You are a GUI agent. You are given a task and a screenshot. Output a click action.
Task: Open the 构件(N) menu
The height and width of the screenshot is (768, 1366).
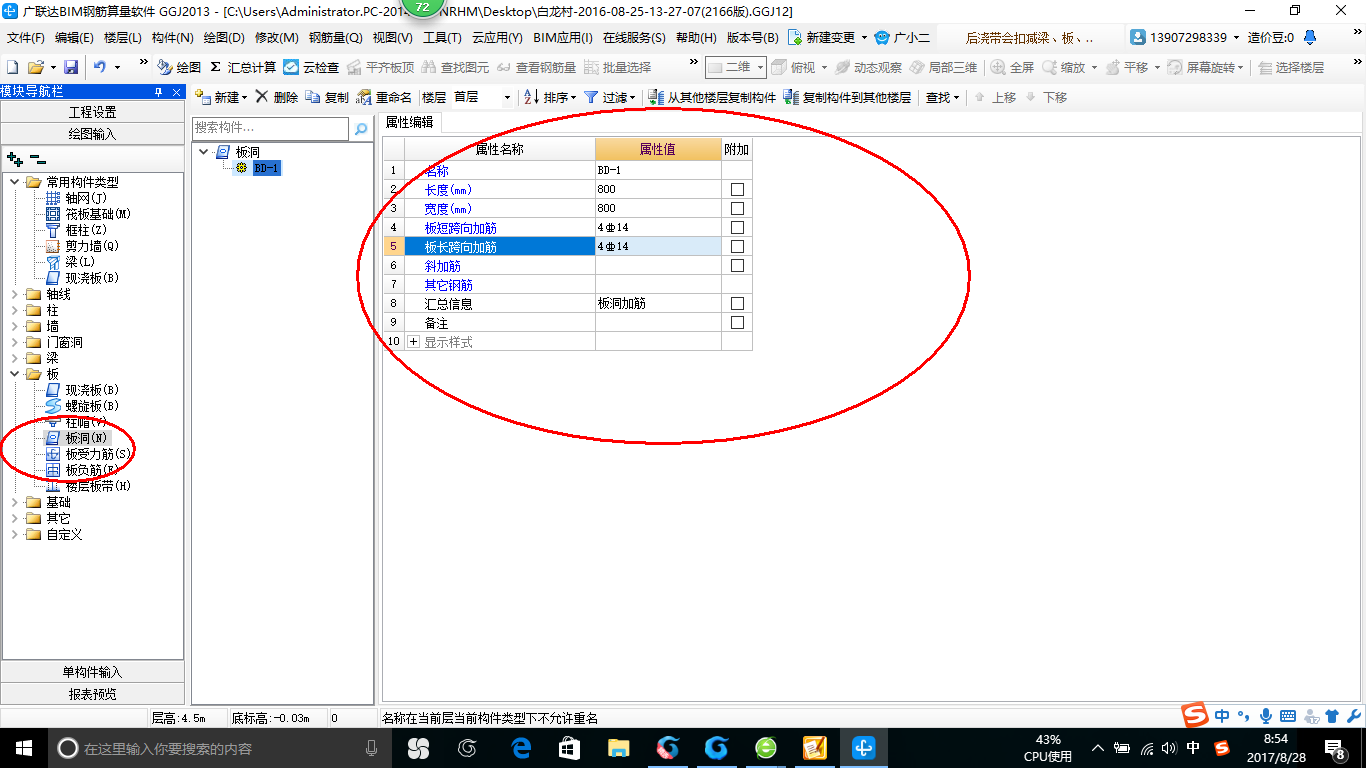pos(172,37)
